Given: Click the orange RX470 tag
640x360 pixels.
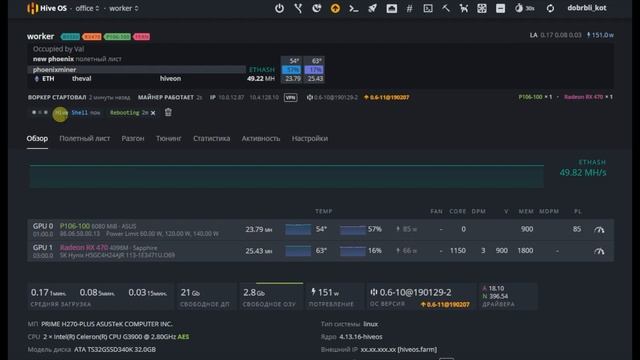Looking at the screenshot, I should click(92, 37).
